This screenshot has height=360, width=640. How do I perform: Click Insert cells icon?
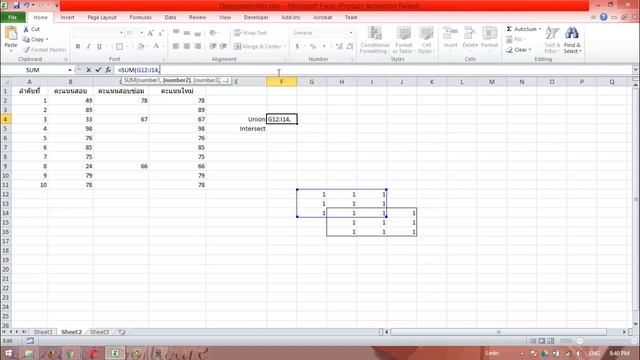pos(450,33)
